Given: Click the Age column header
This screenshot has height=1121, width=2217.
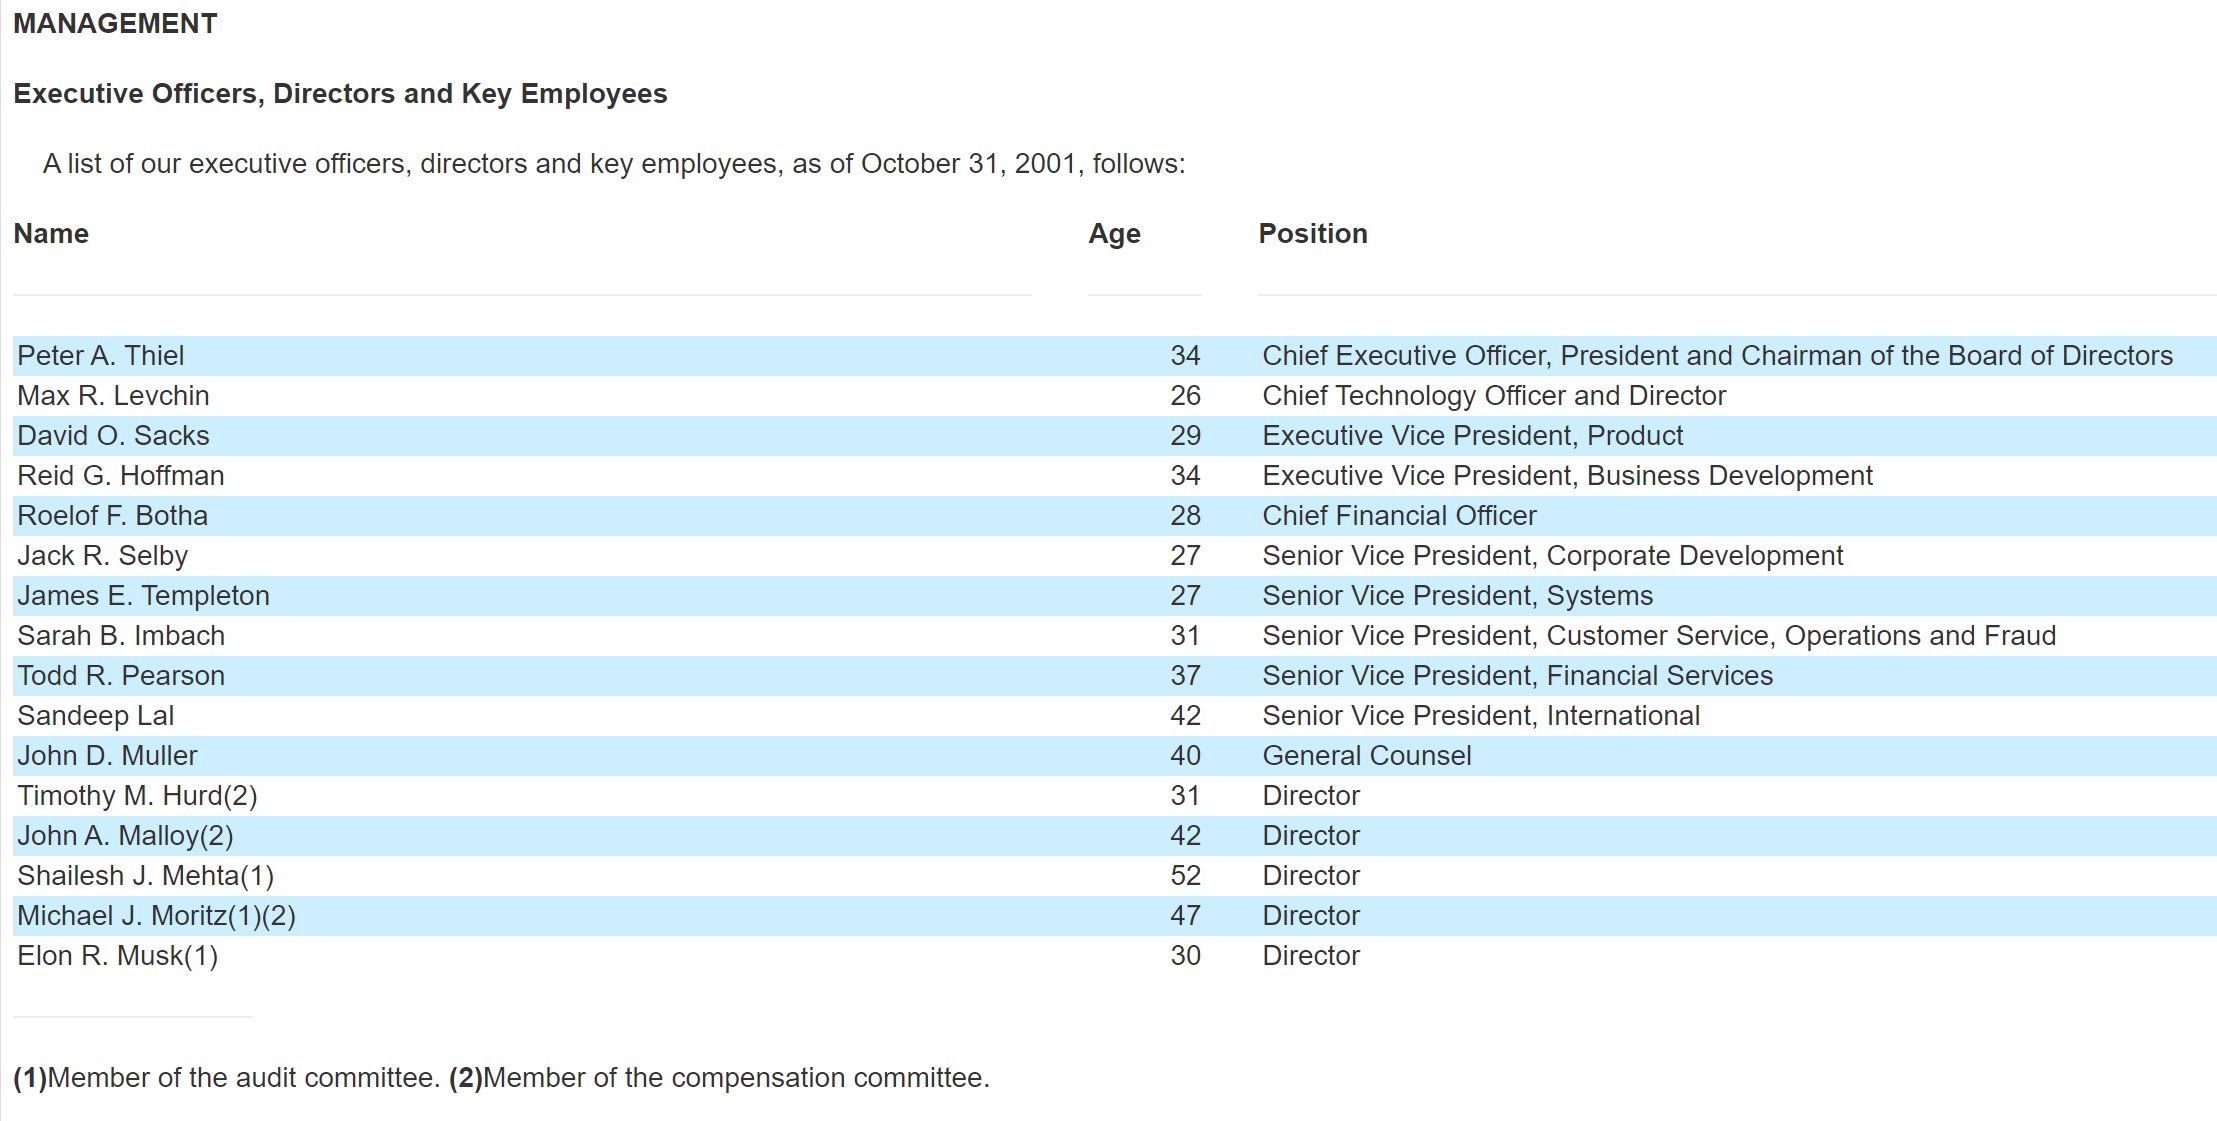Looking at the screenshot, I should pos(1114,234).
